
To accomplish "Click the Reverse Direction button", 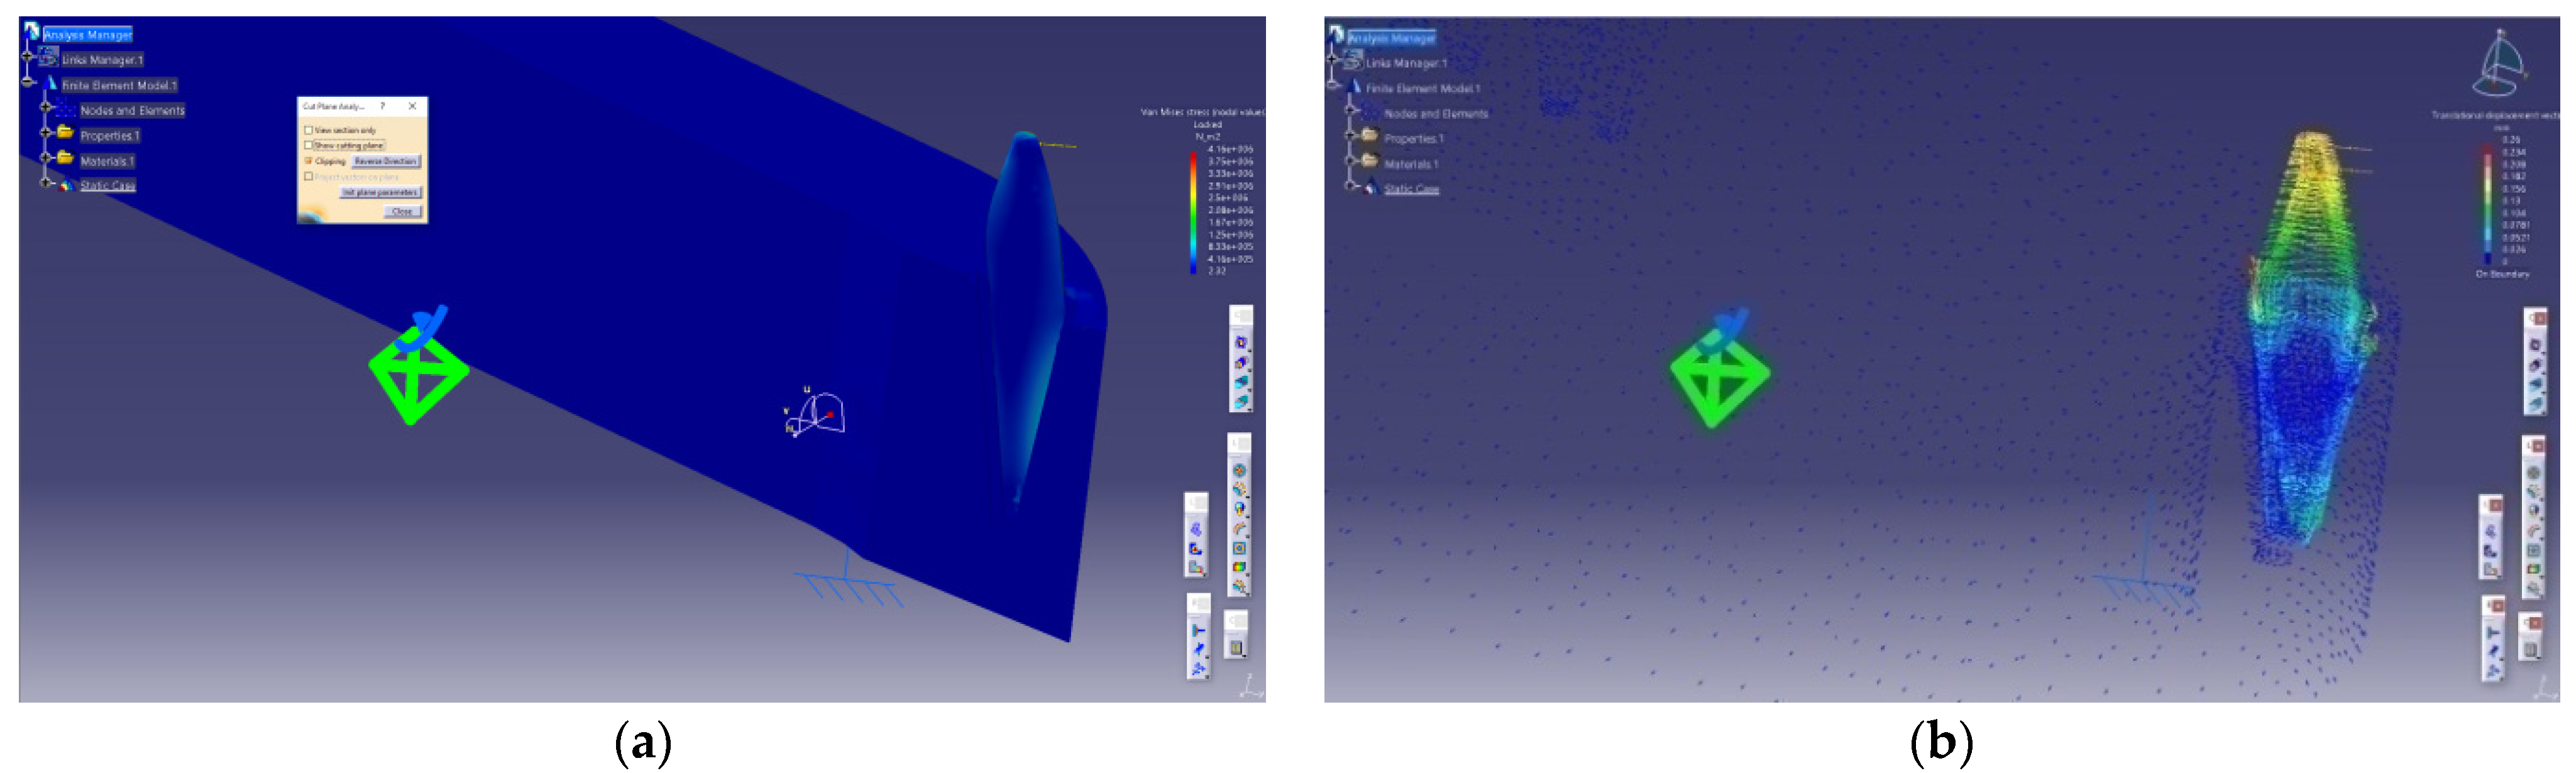I will [x=385, y=161].
